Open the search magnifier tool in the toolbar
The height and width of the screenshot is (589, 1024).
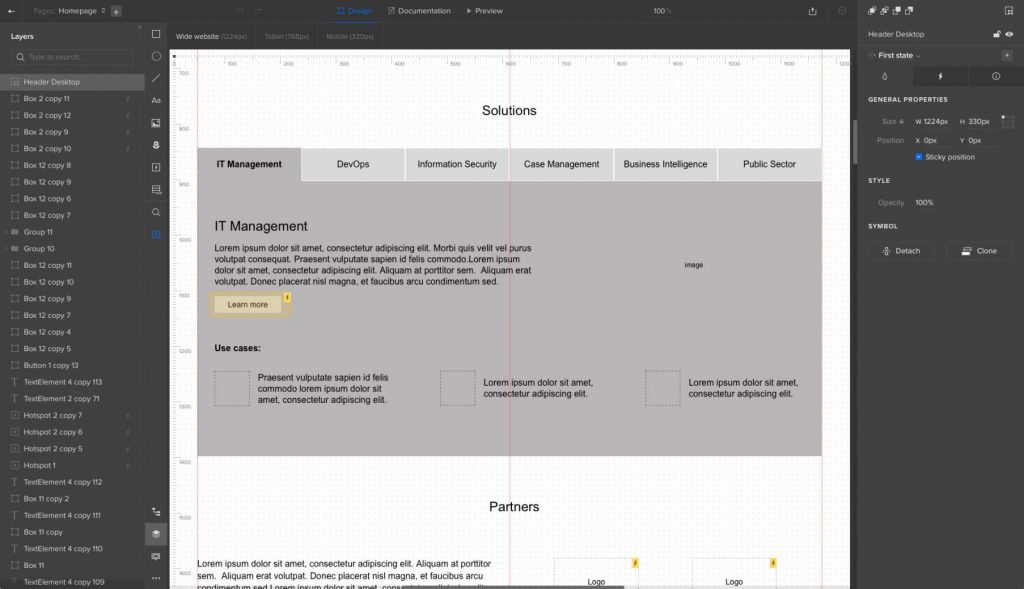[x=156, y=212]
